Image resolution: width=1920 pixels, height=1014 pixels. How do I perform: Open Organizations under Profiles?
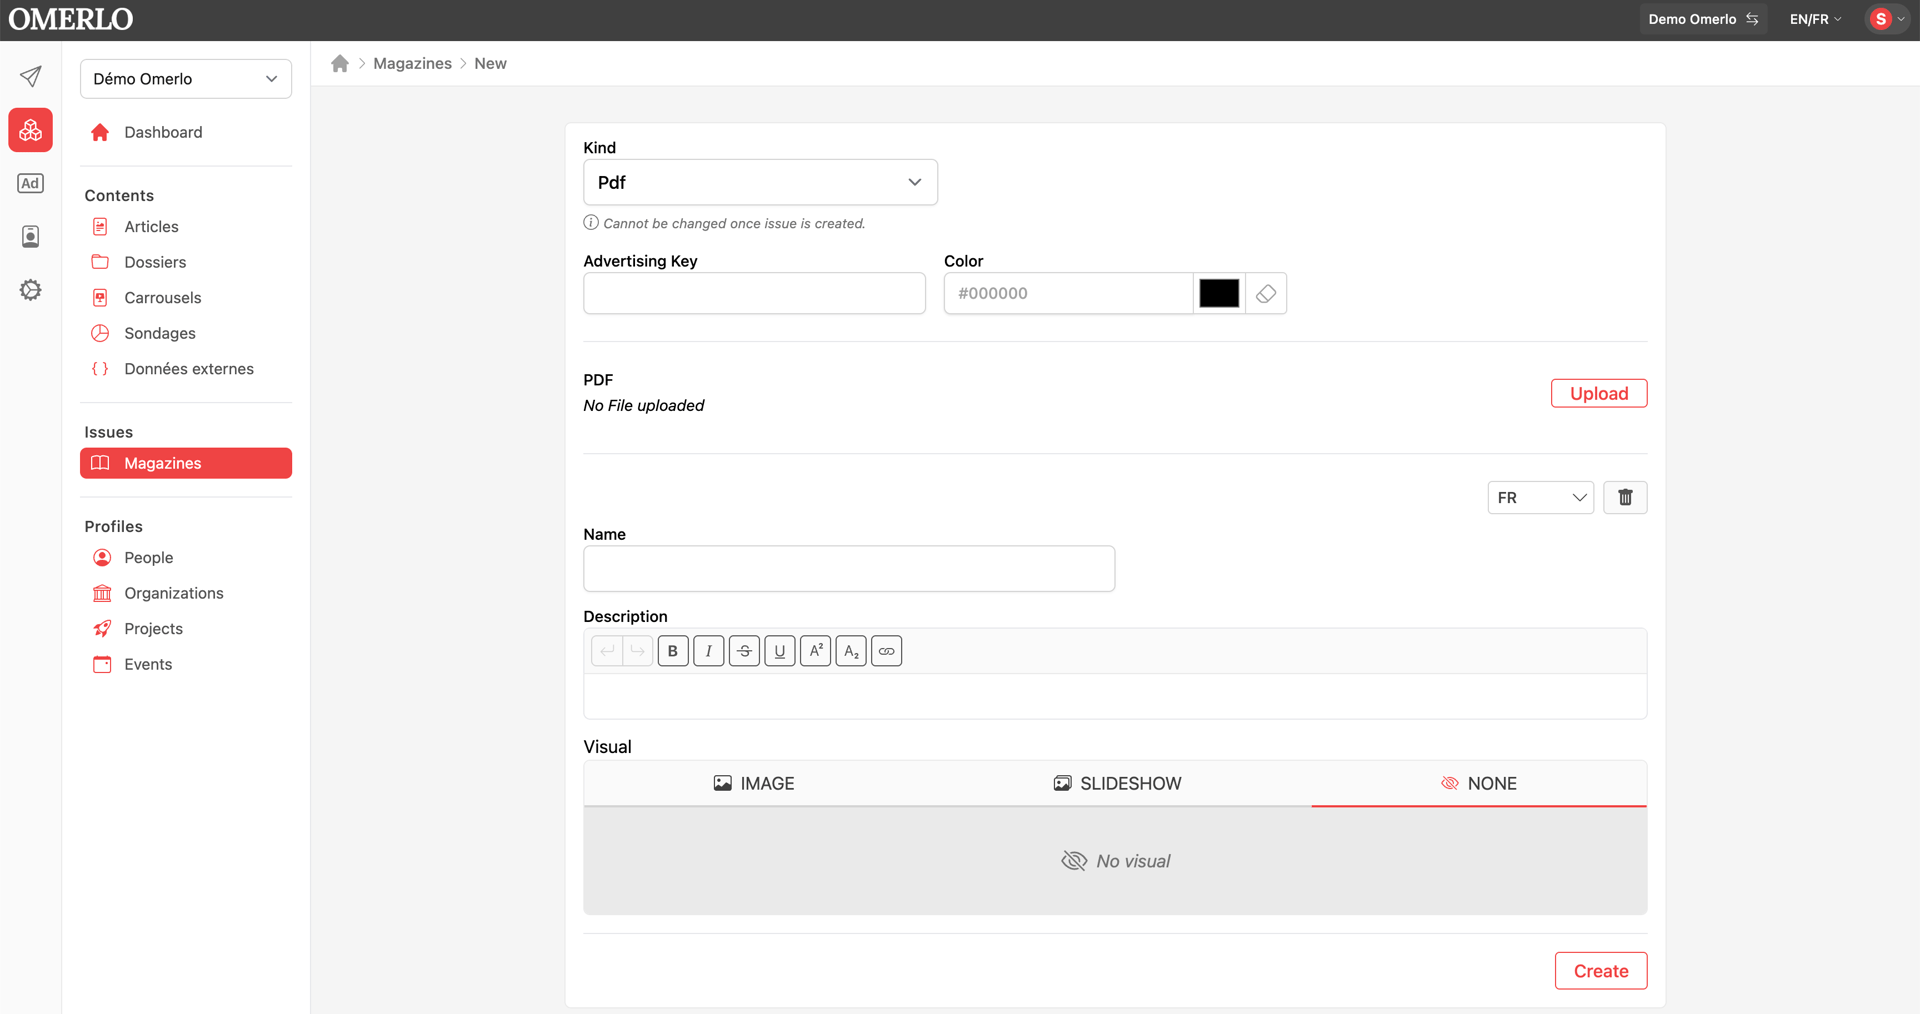pos(186,593)
